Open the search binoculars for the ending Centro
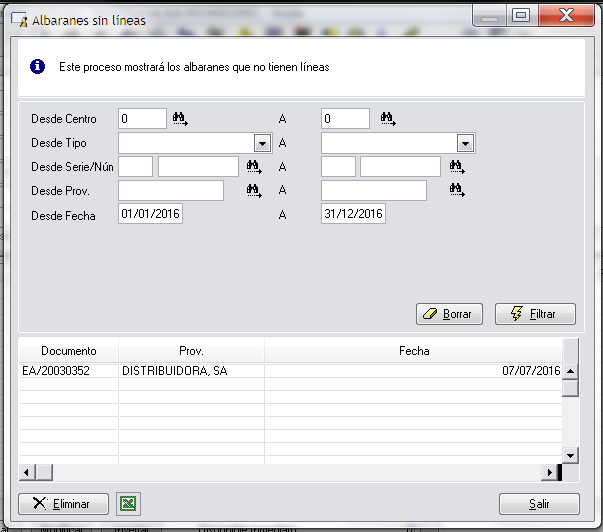 [388, 119]
